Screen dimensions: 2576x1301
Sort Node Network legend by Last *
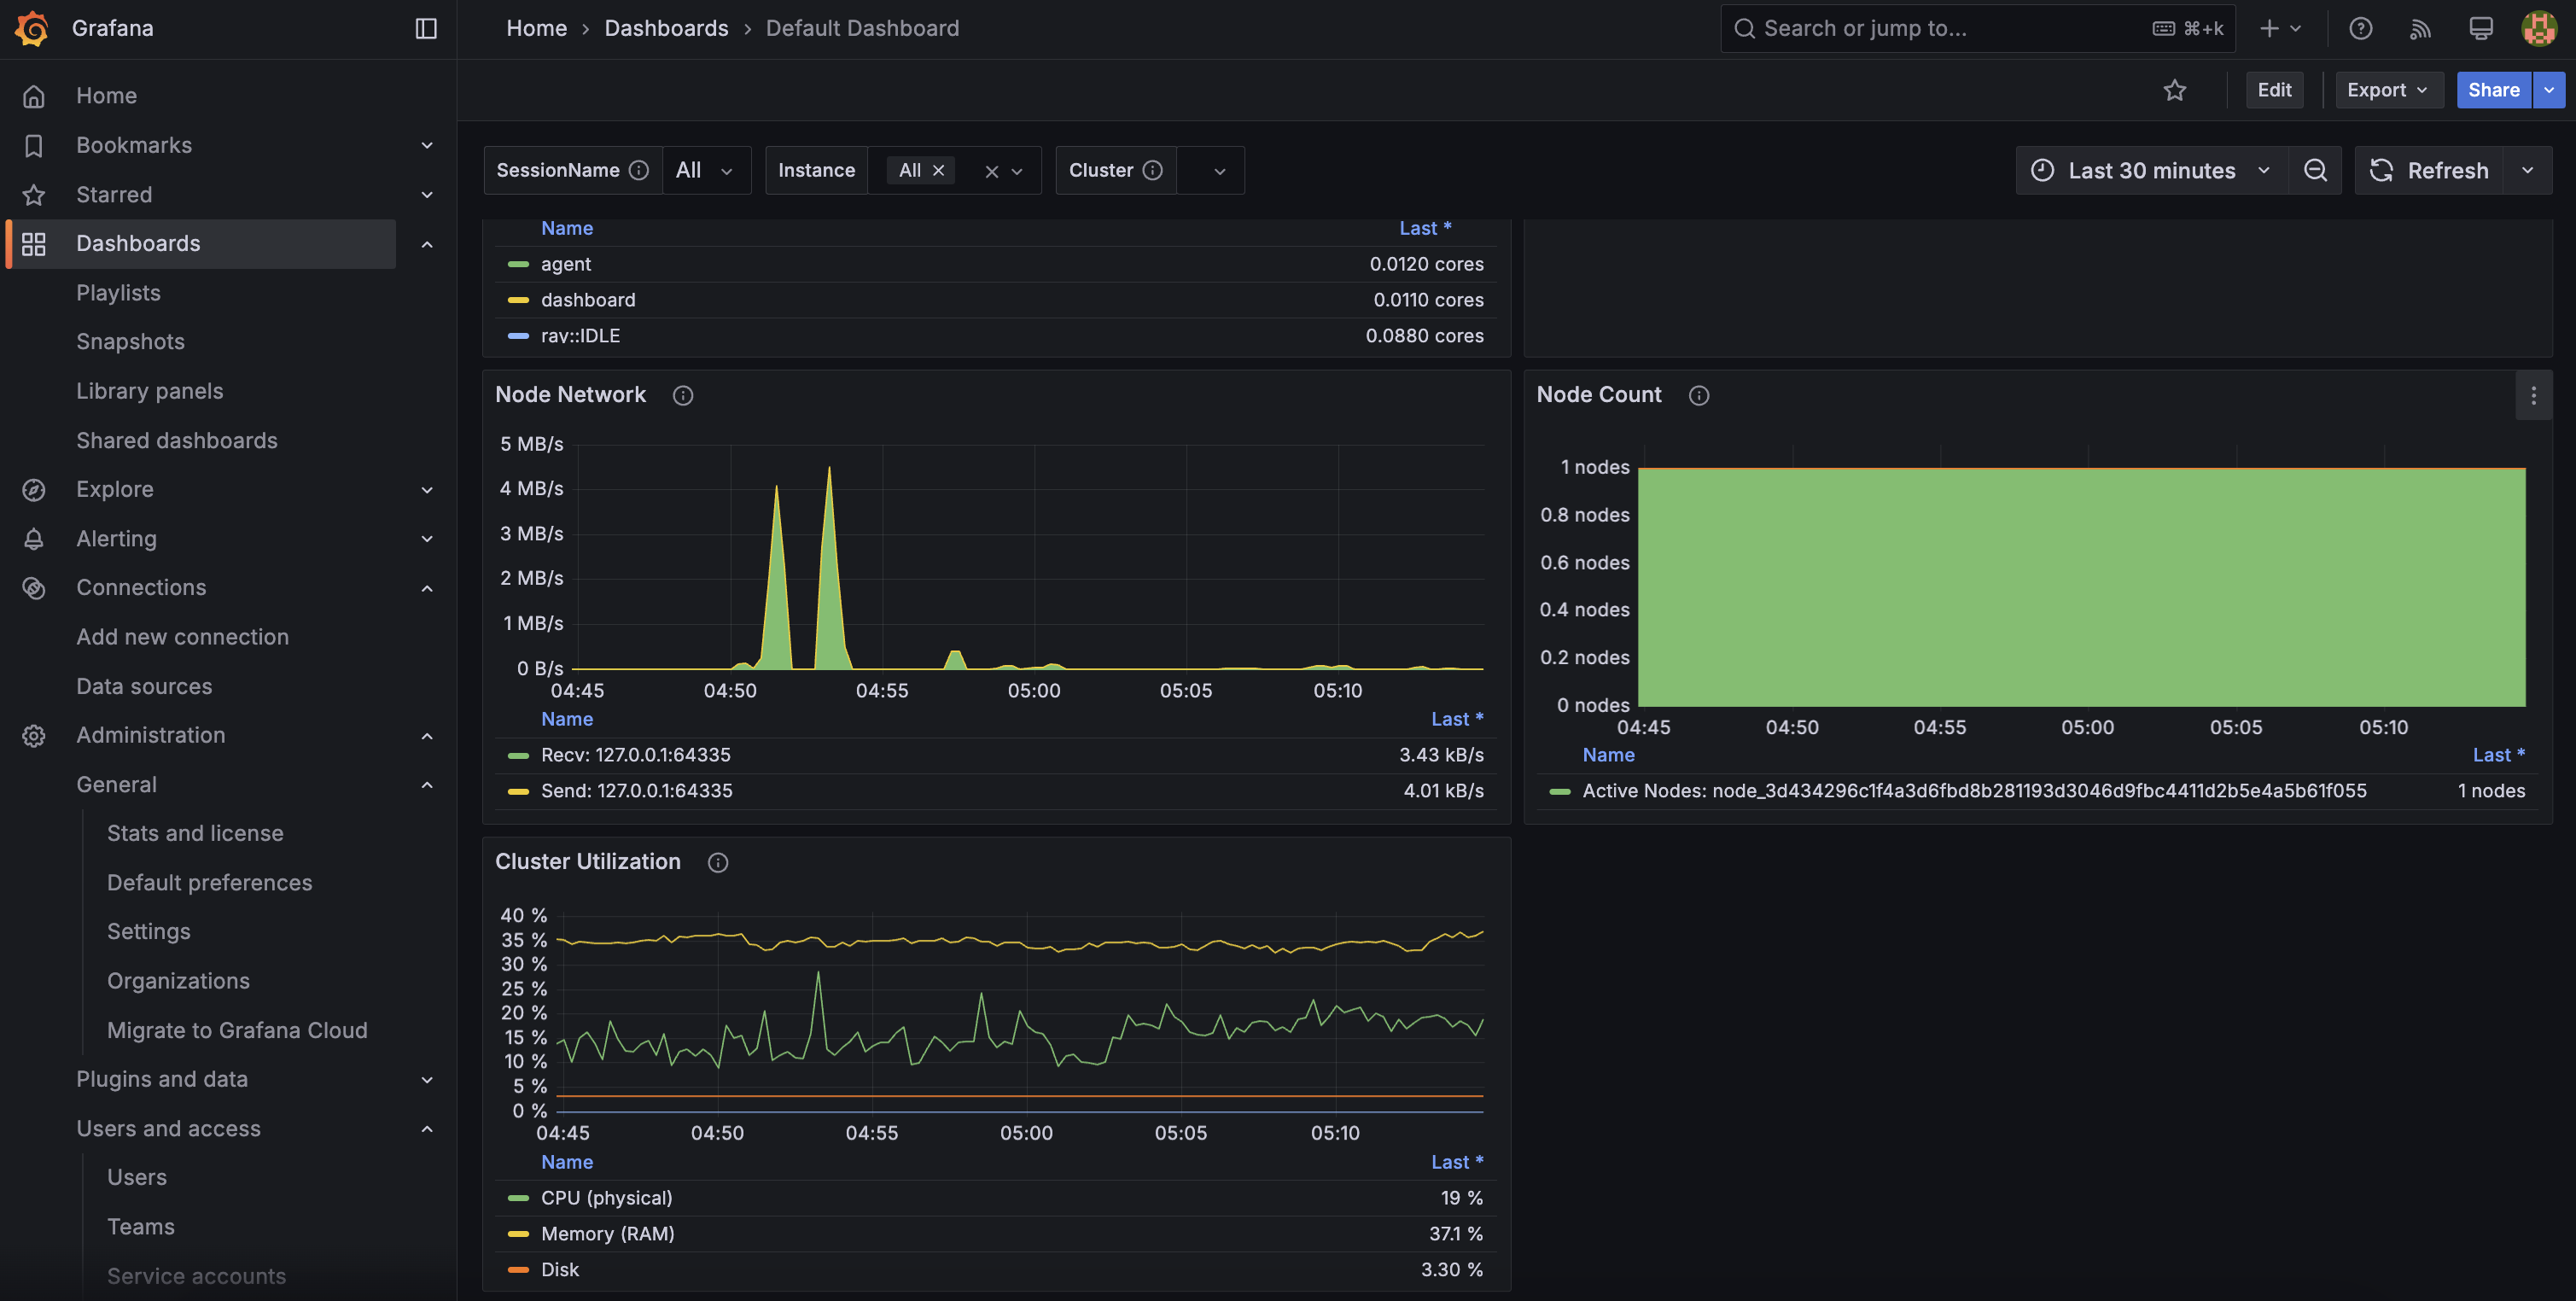click(x=1457, y=719)
